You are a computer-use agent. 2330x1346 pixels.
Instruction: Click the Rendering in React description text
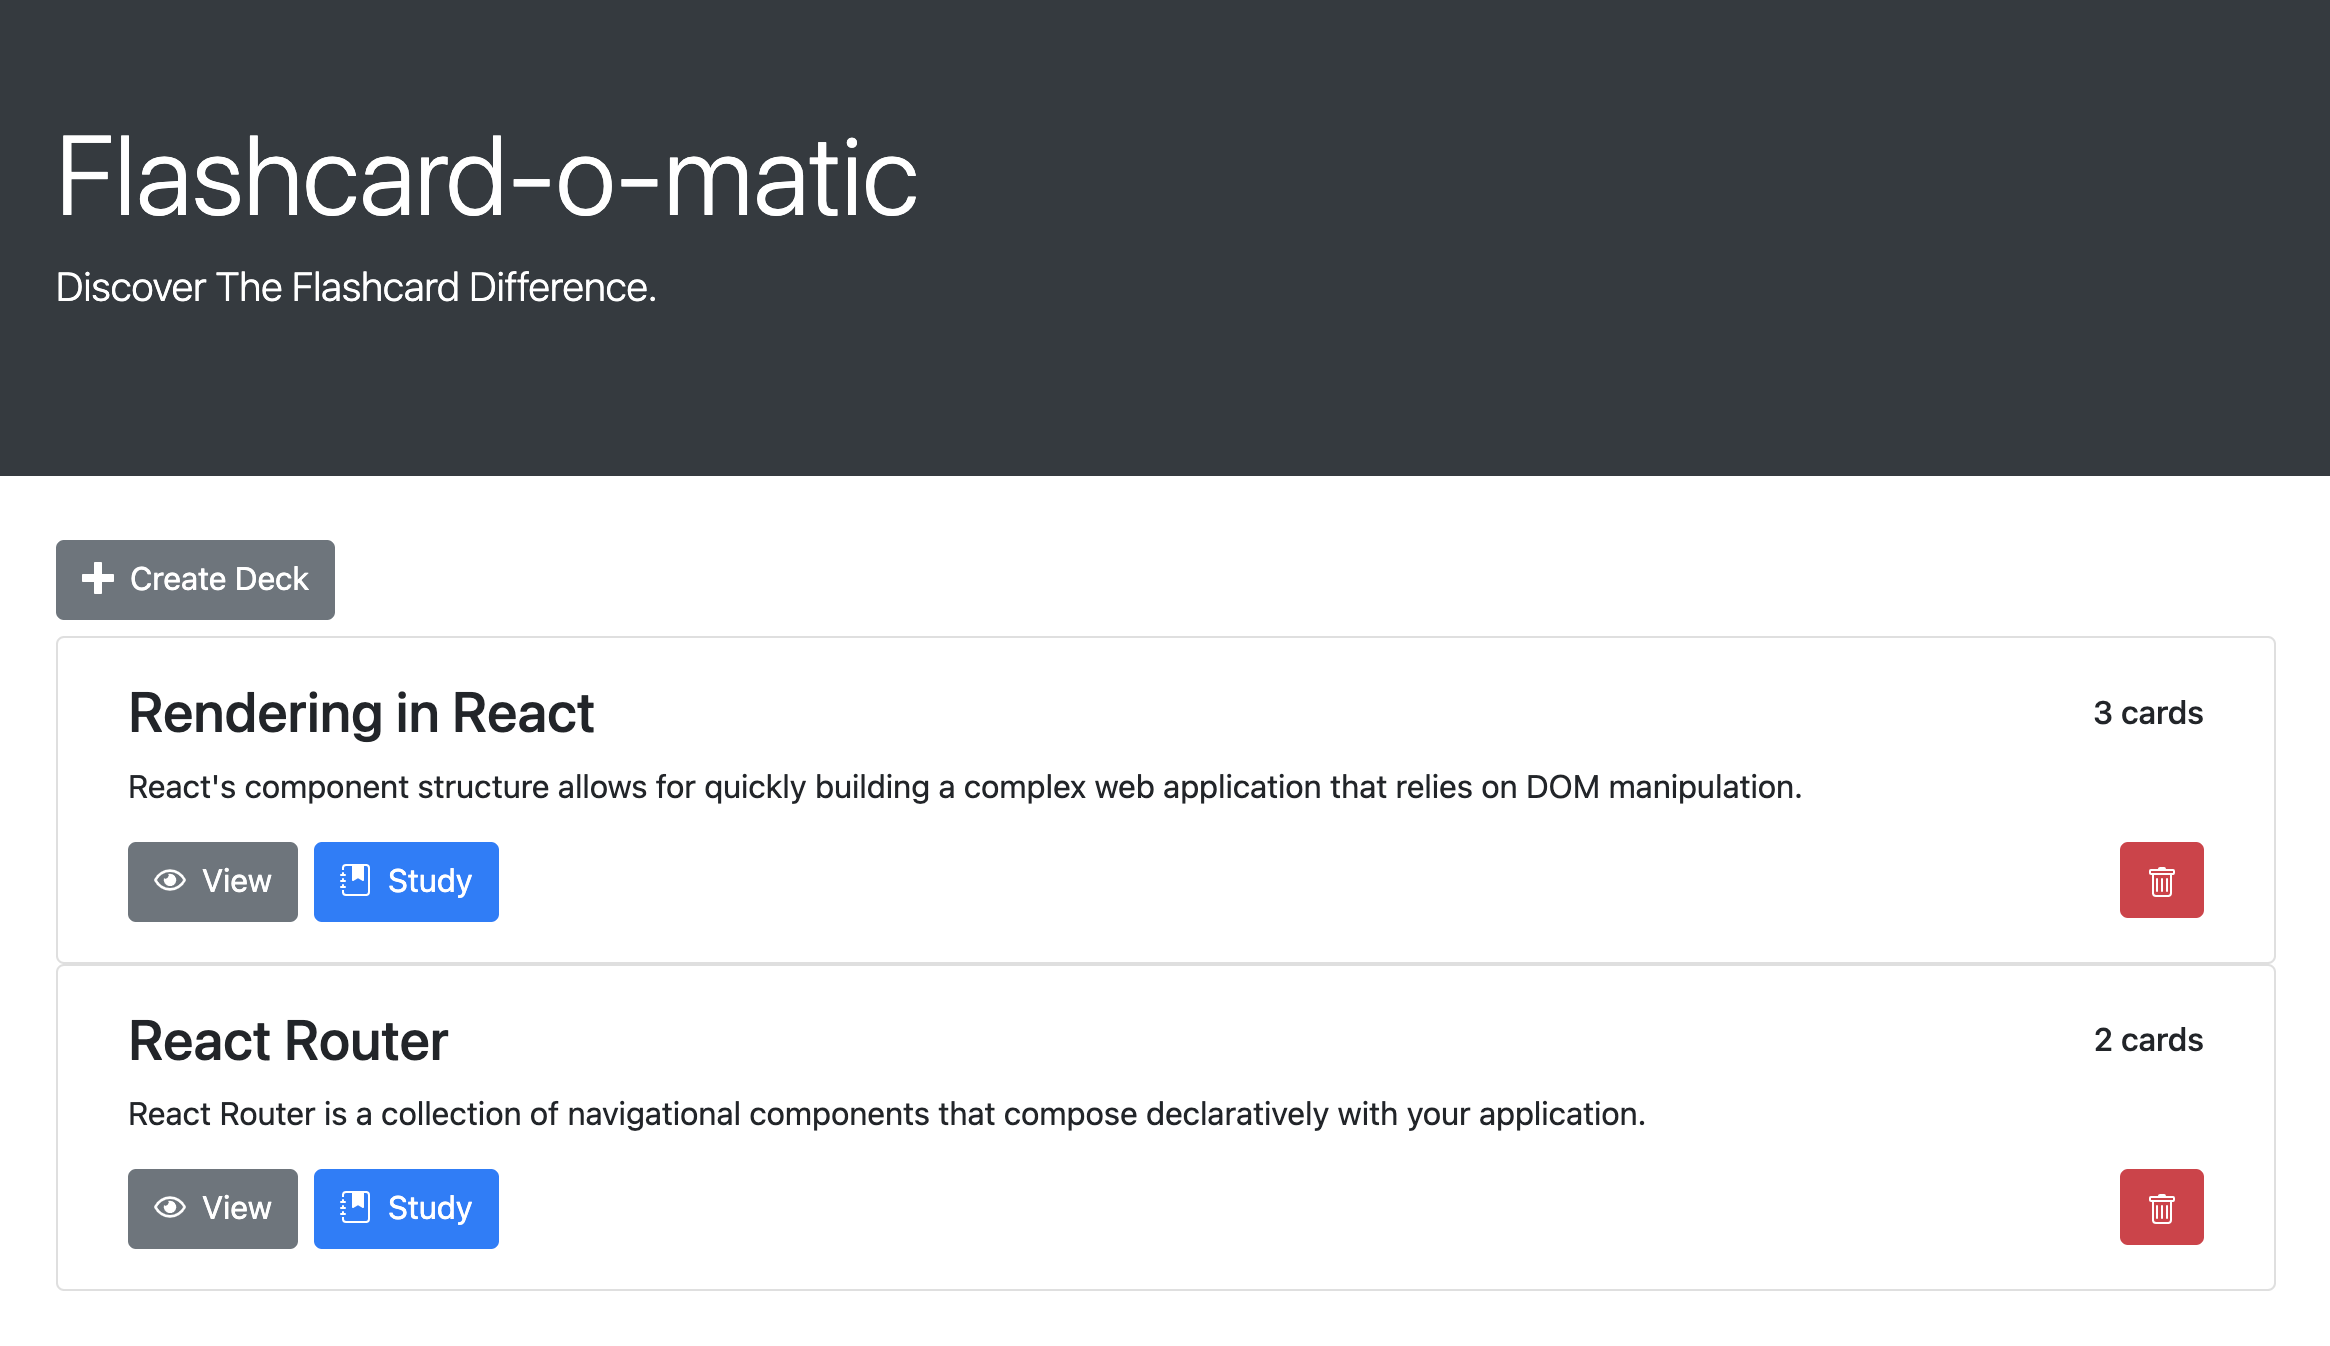(x=965, y=788)
